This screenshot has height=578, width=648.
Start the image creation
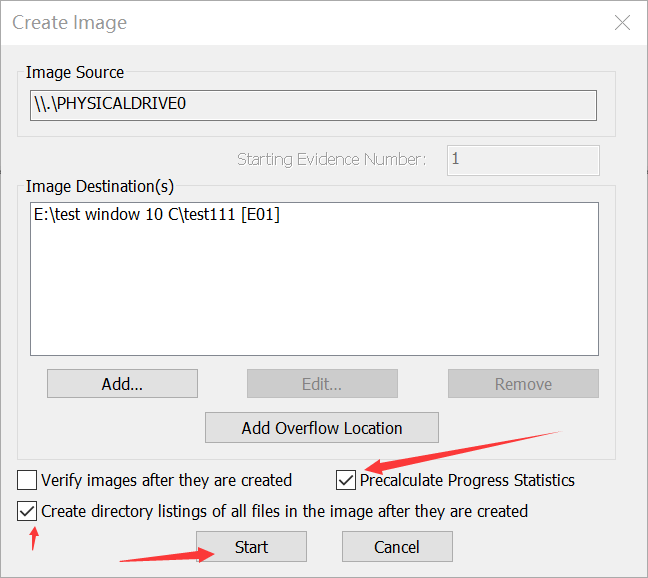click(x=251, y=547)
